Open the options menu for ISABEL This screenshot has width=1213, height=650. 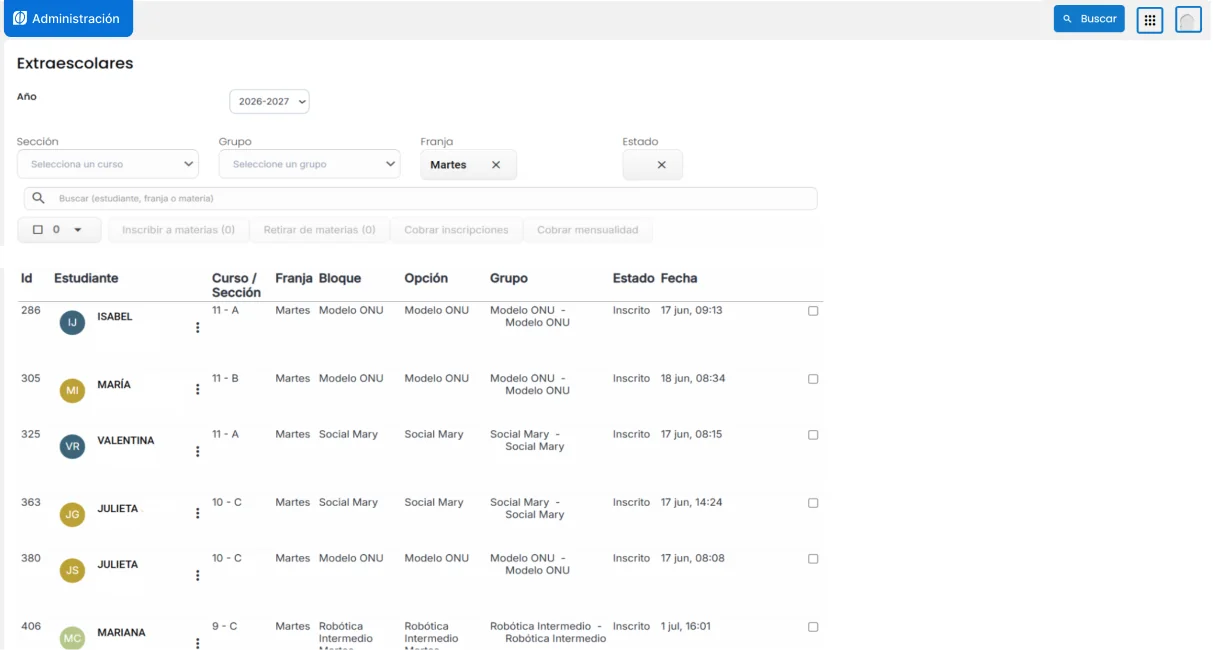pos(197,327)
